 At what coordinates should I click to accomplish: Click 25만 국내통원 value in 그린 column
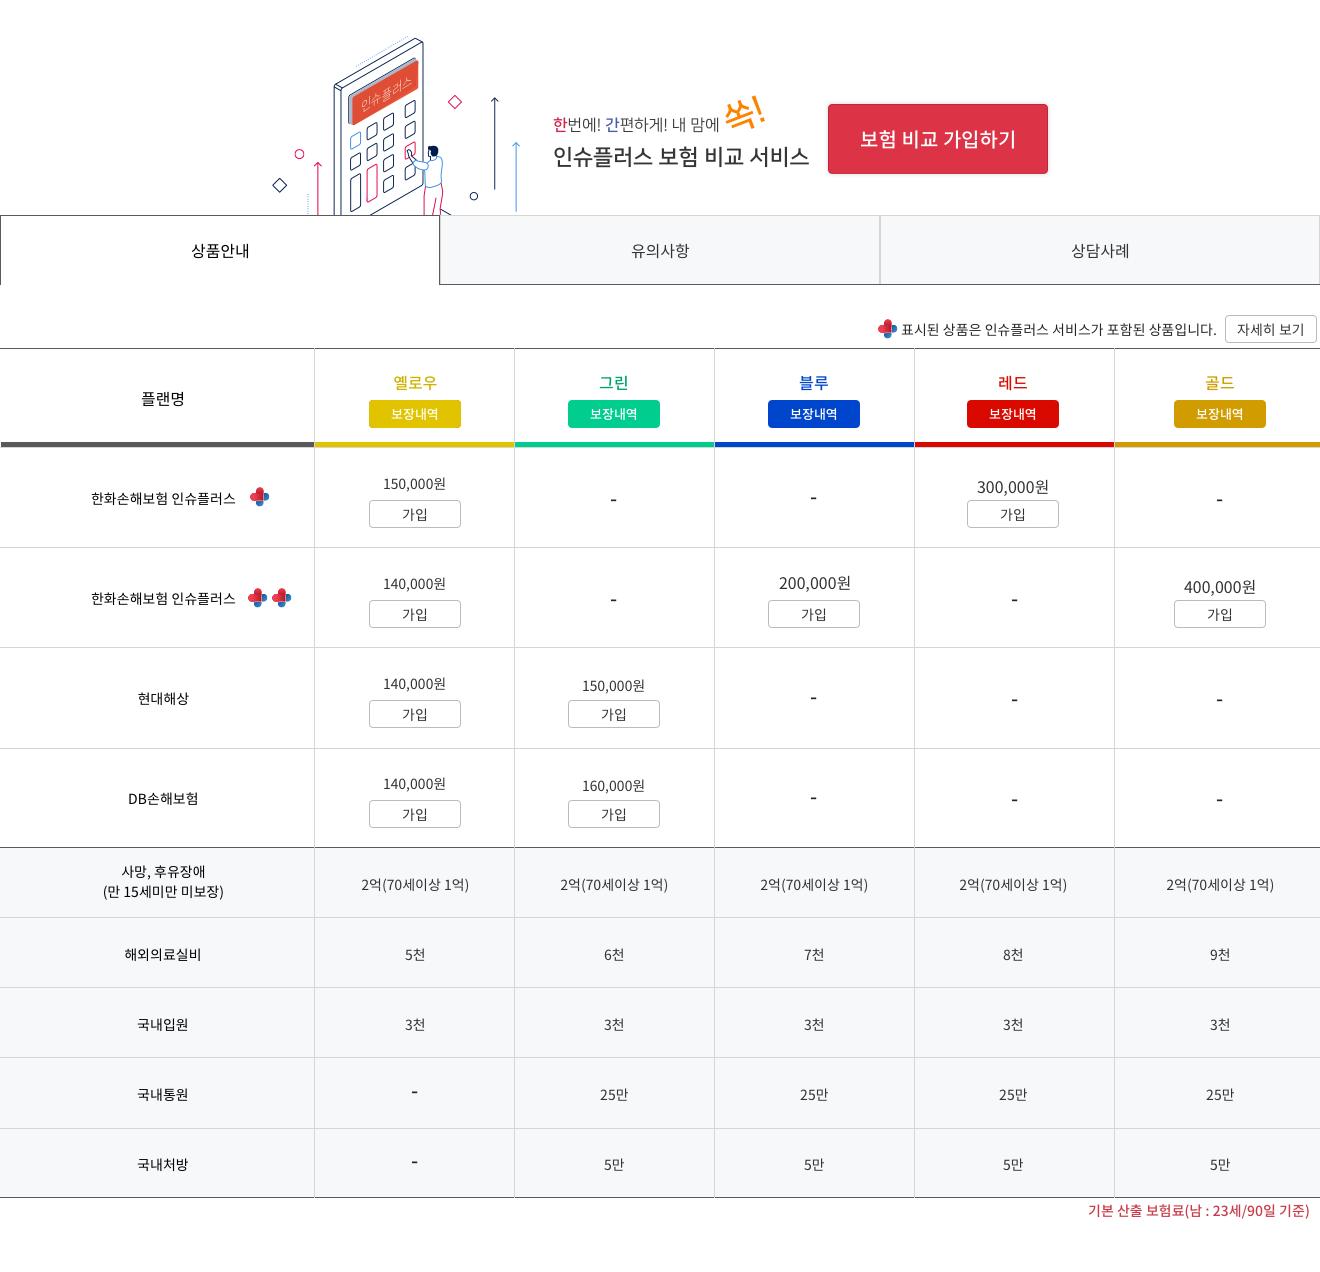(614, 1094)
